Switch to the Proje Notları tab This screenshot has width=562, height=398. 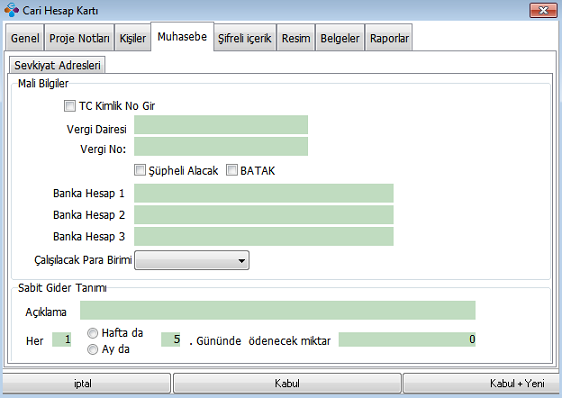click(79, 38)
